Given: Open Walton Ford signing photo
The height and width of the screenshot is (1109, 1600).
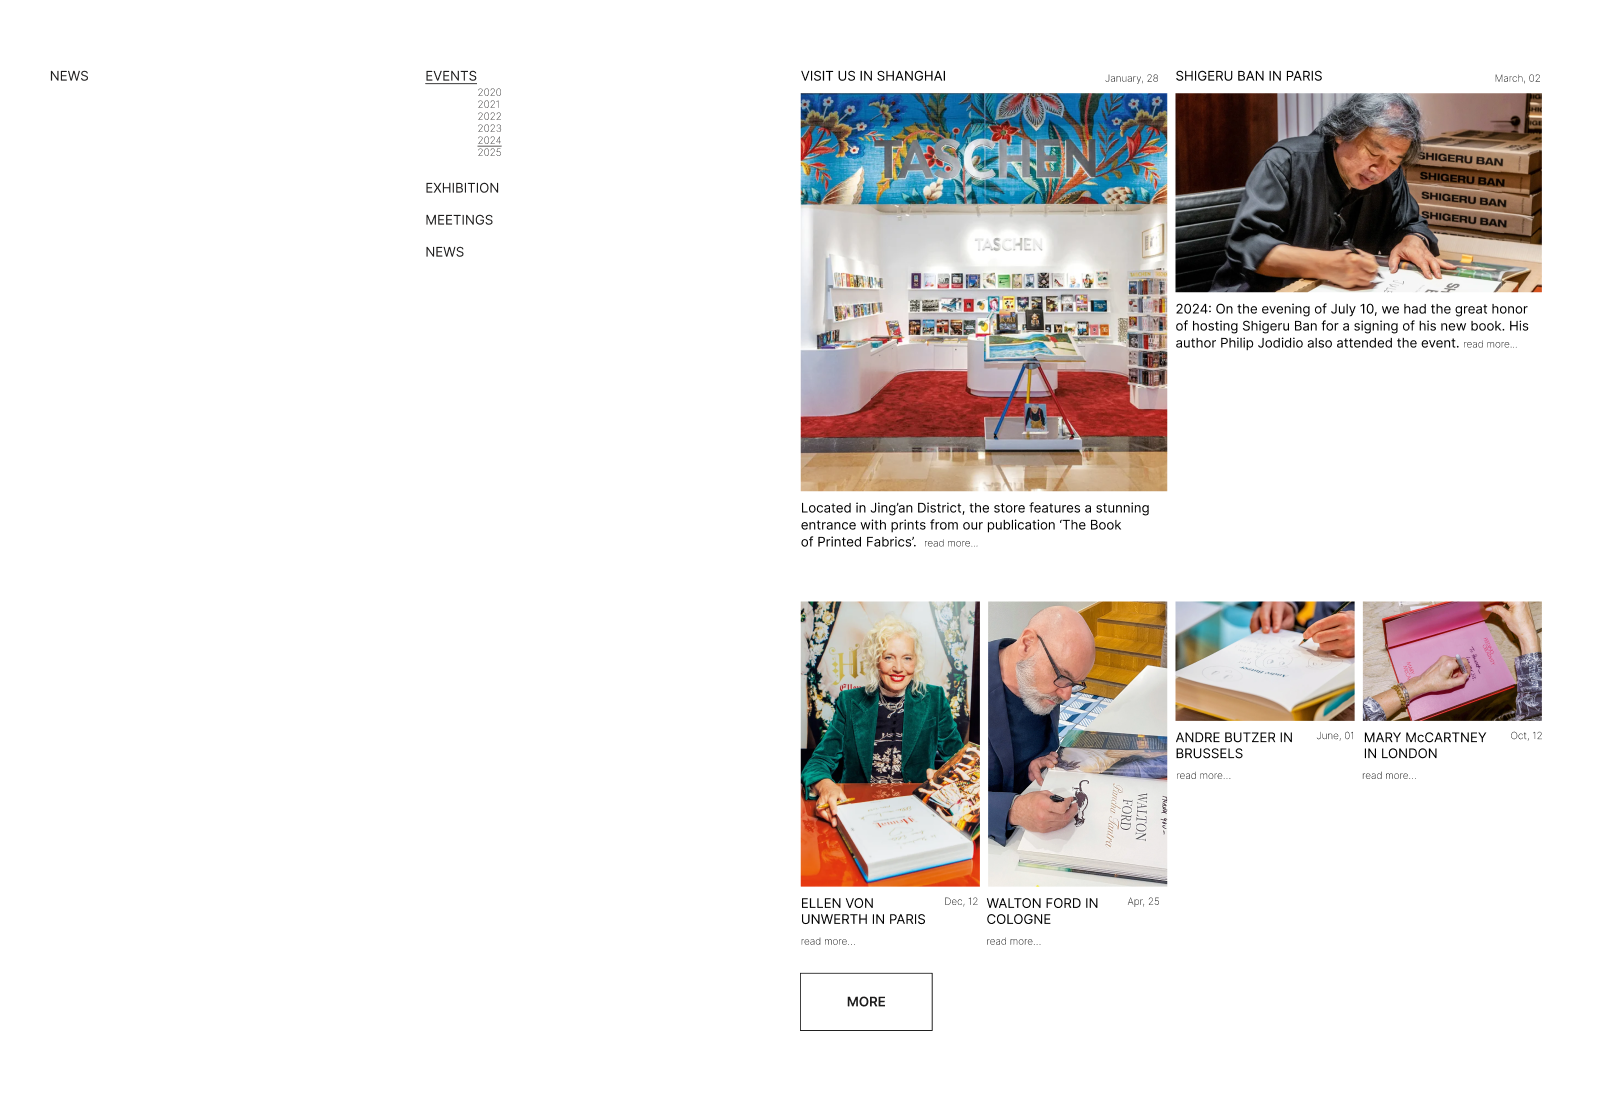Looking at the screenshot, I should 1077,744.
